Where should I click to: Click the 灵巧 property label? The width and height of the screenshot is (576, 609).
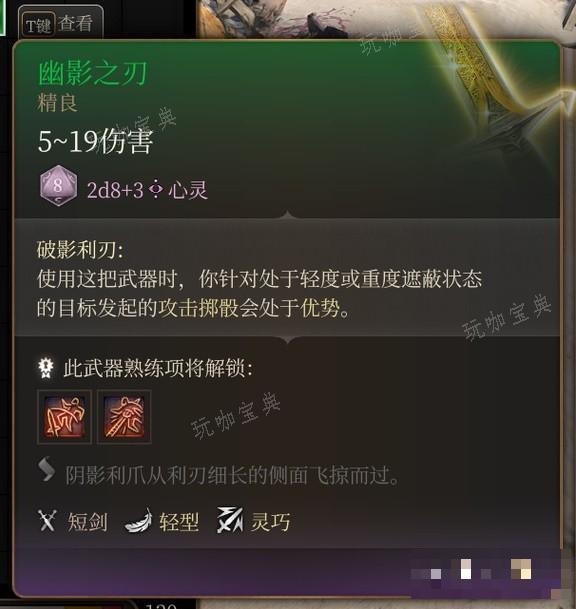click(x=270, y=522)
